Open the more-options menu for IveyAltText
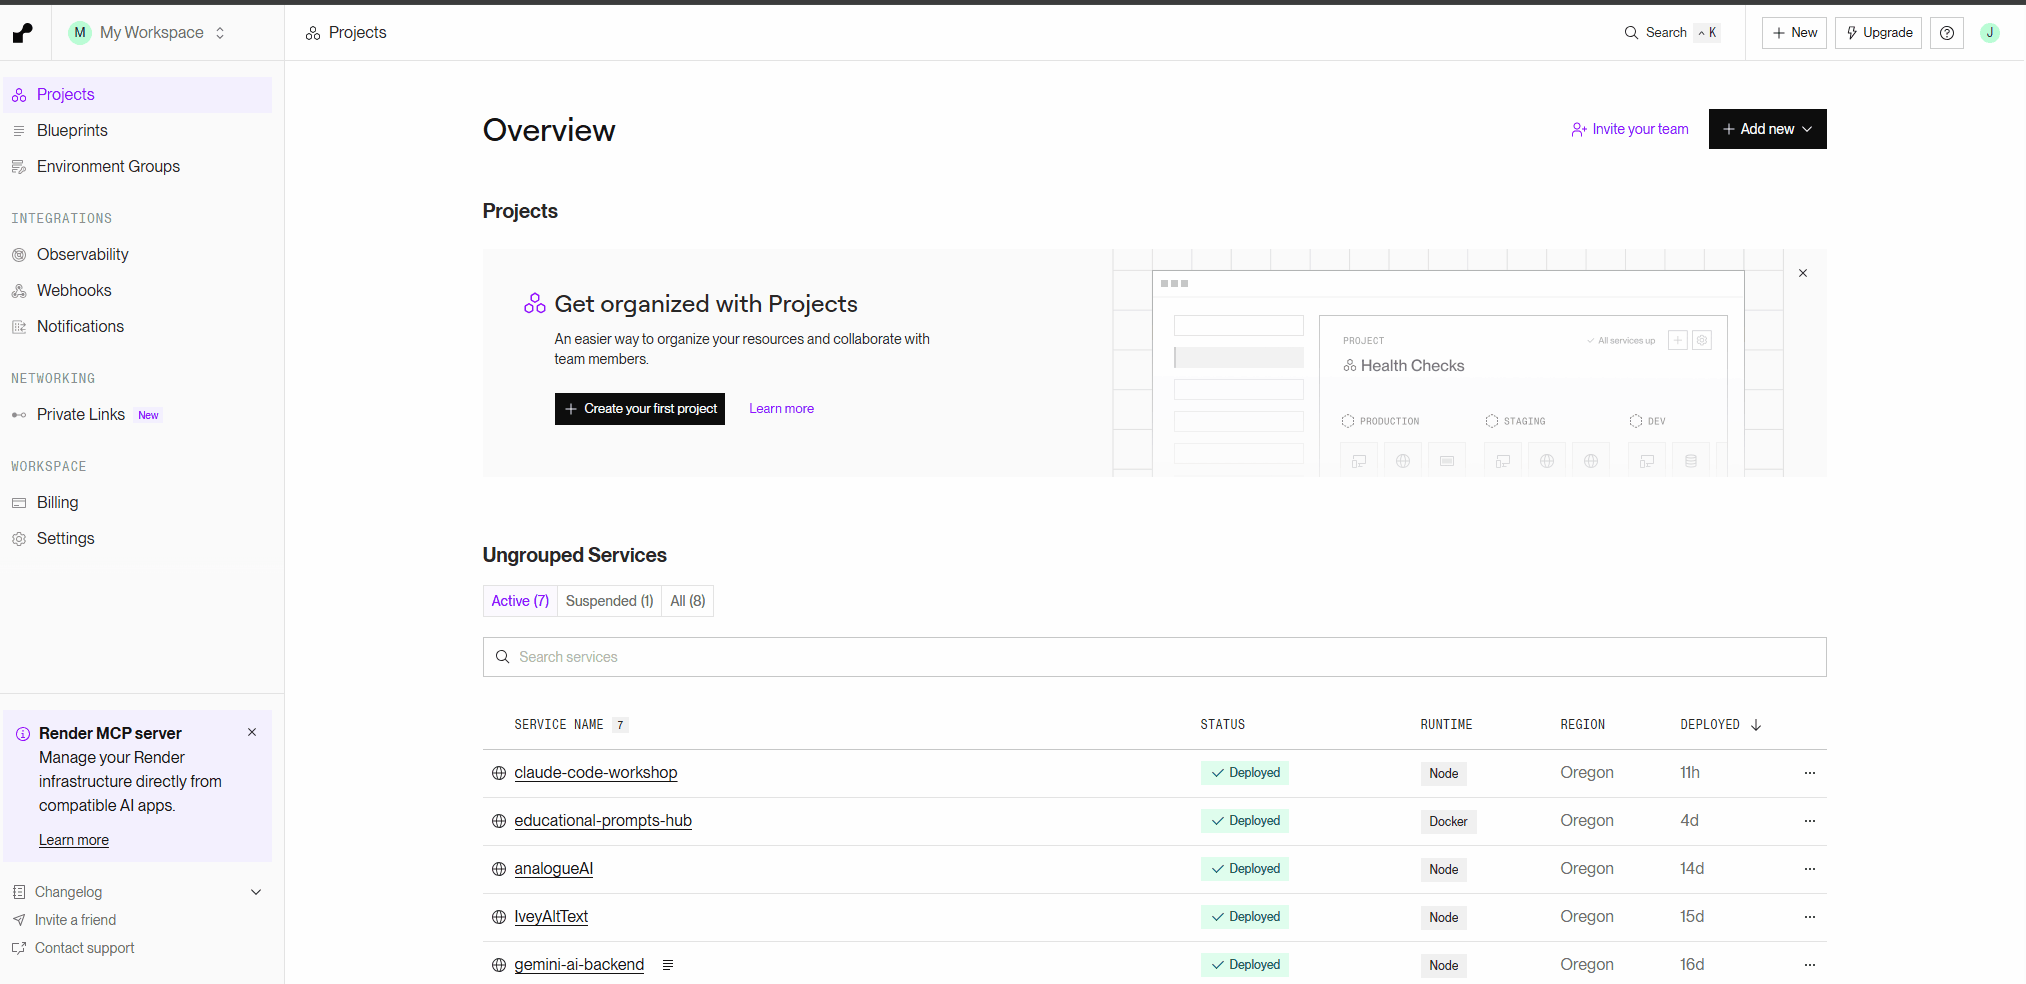This screenshot has width=2026, height=984. click(1810, 917)
